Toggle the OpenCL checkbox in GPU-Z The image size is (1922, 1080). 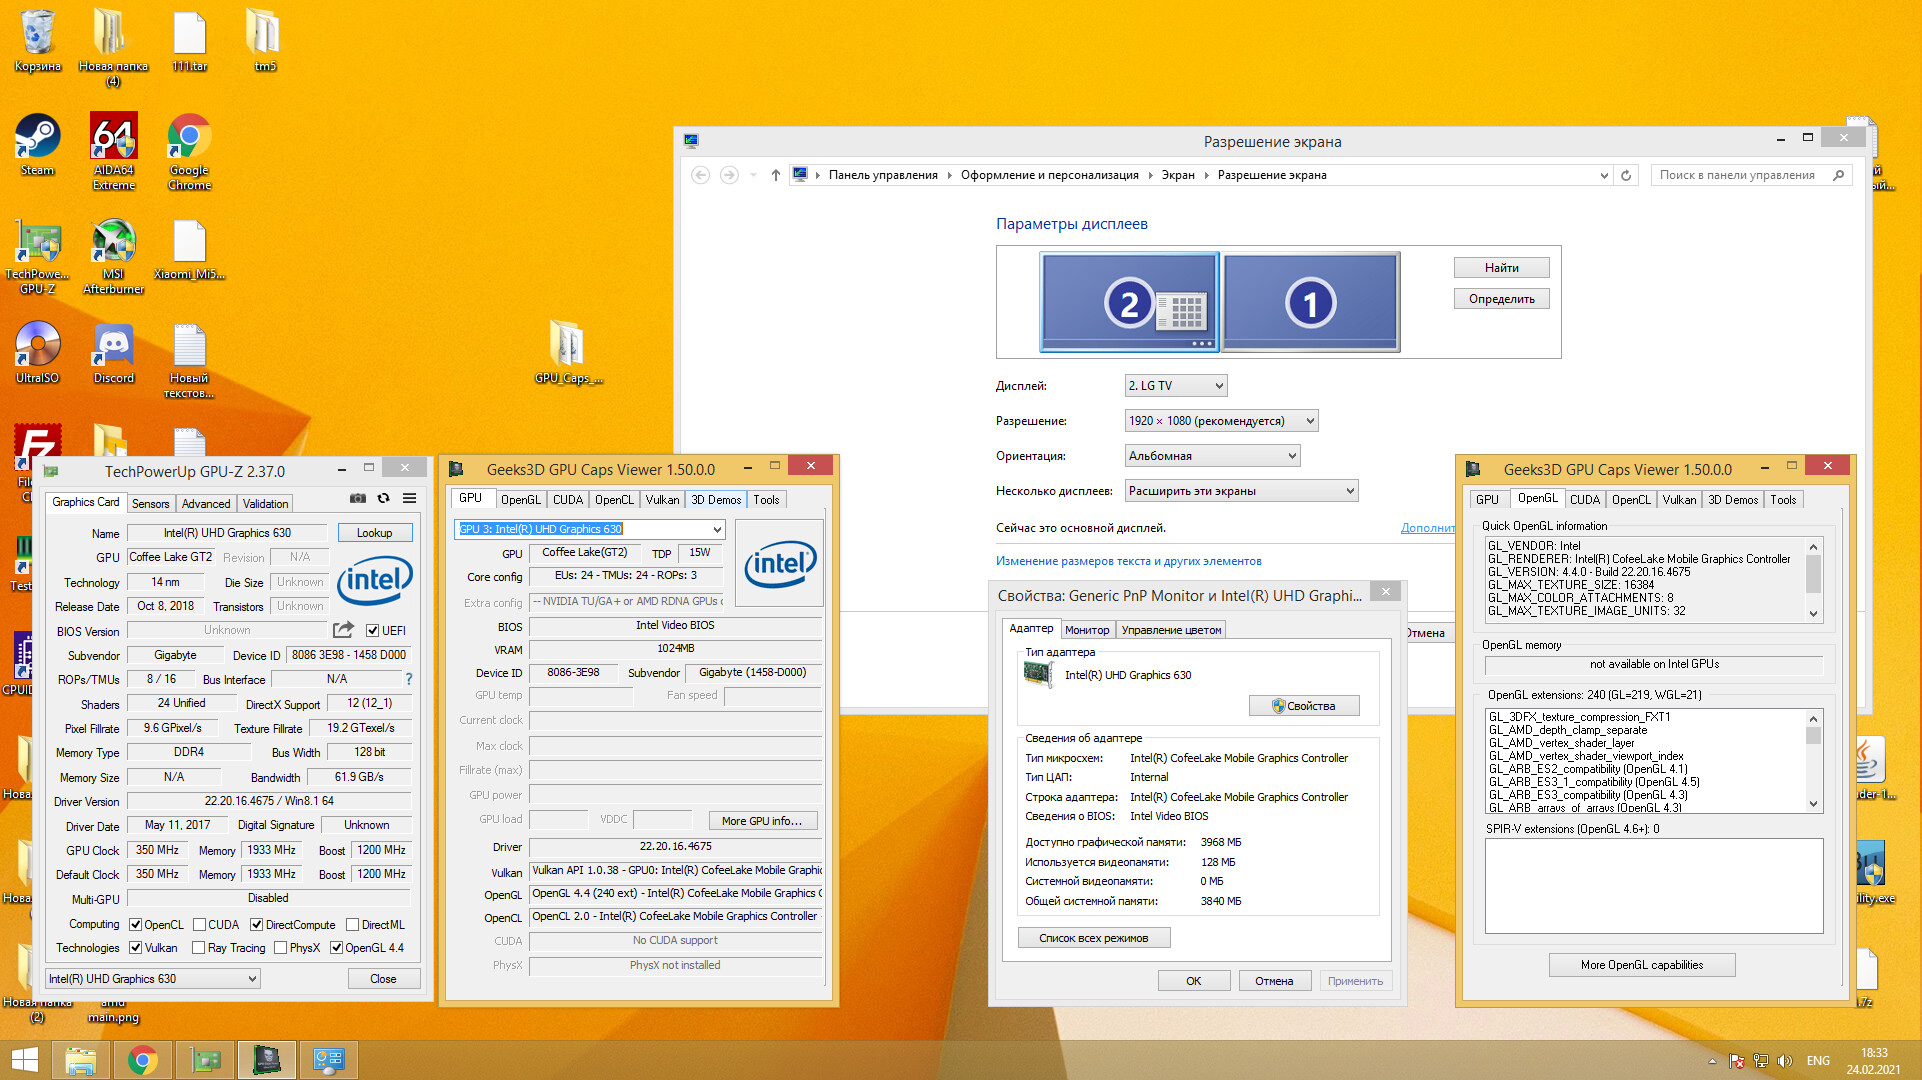[135, 925]
